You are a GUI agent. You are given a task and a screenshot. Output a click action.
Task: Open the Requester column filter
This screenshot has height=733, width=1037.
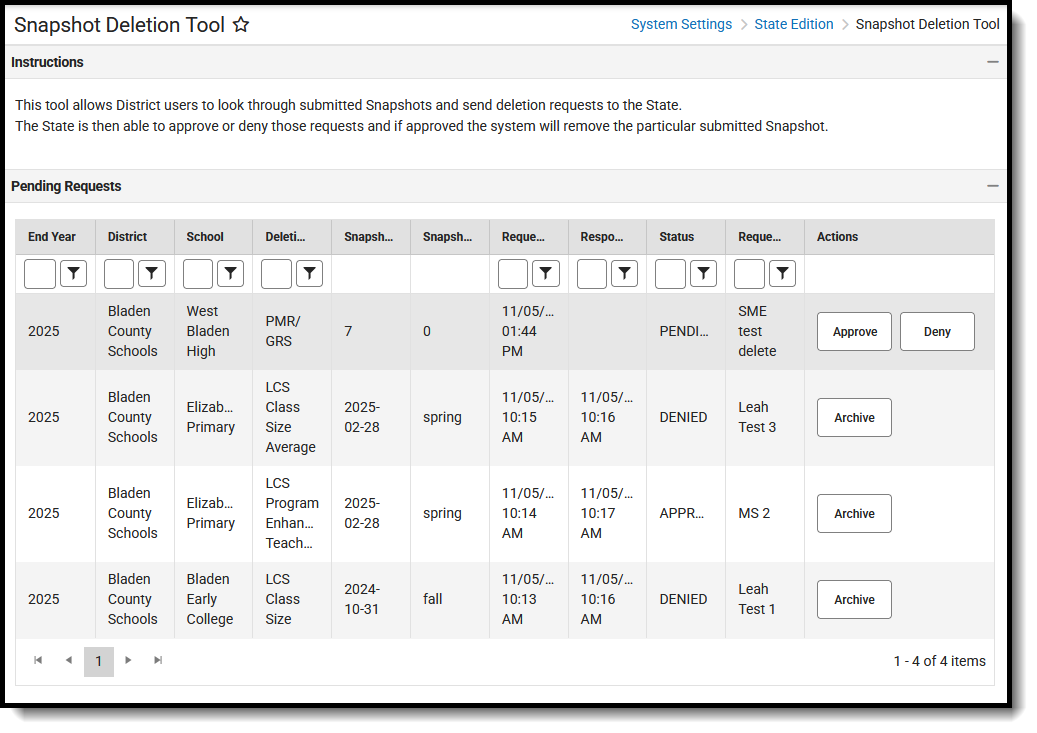[x=782, y=273]
